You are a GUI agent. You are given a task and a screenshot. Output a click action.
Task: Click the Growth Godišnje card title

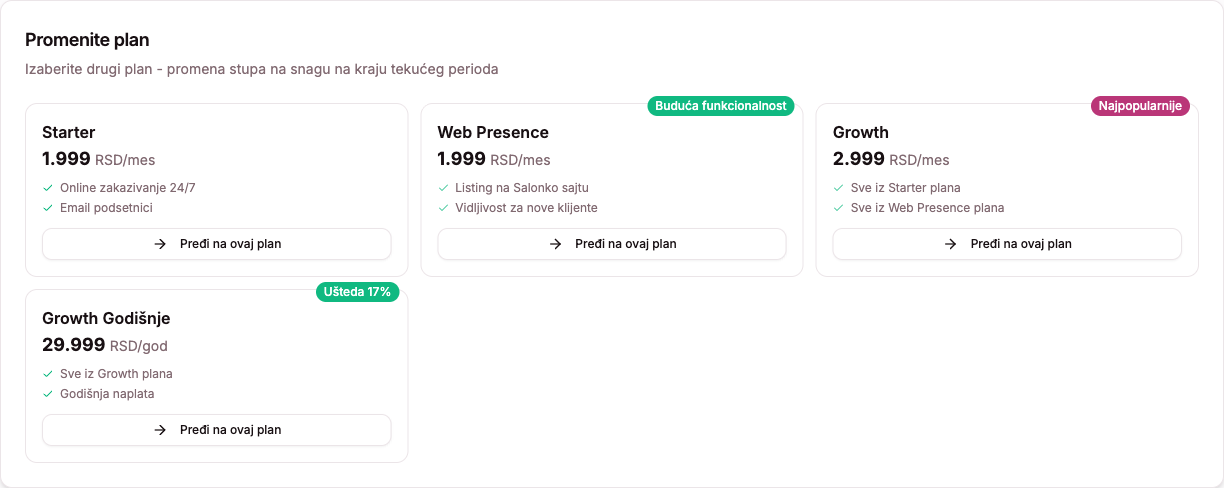106,318
